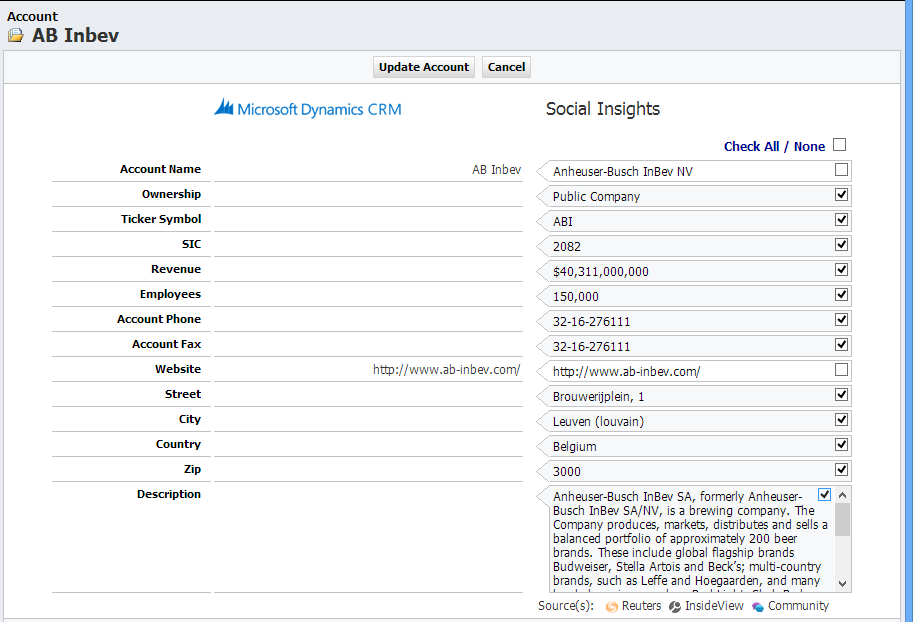This screenshot has width=913, height=622.
Task: Toggle the Description insight checkbox
Action: (824, 494)
